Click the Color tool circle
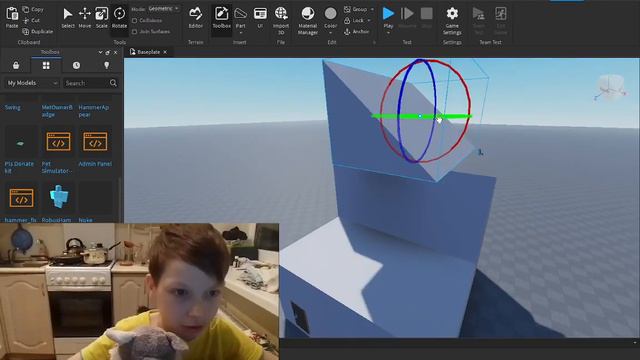Image resolution: width=640 pixels, height=360 pixels. tap(330, 13)
